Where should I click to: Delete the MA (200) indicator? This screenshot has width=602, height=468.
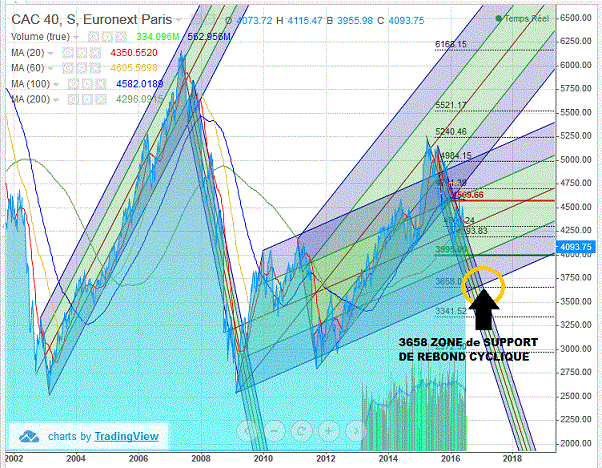point(101,99)
